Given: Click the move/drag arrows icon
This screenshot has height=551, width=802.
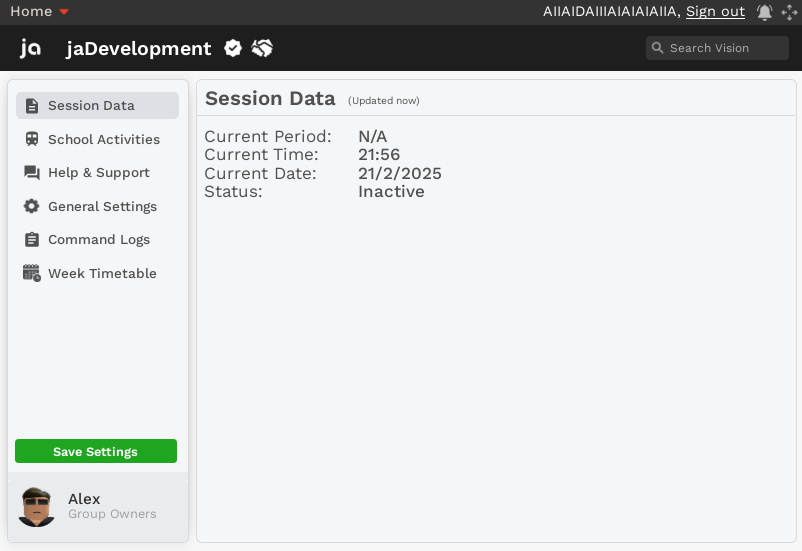Looking at the screenshot, I should click(x=789, y=12).
